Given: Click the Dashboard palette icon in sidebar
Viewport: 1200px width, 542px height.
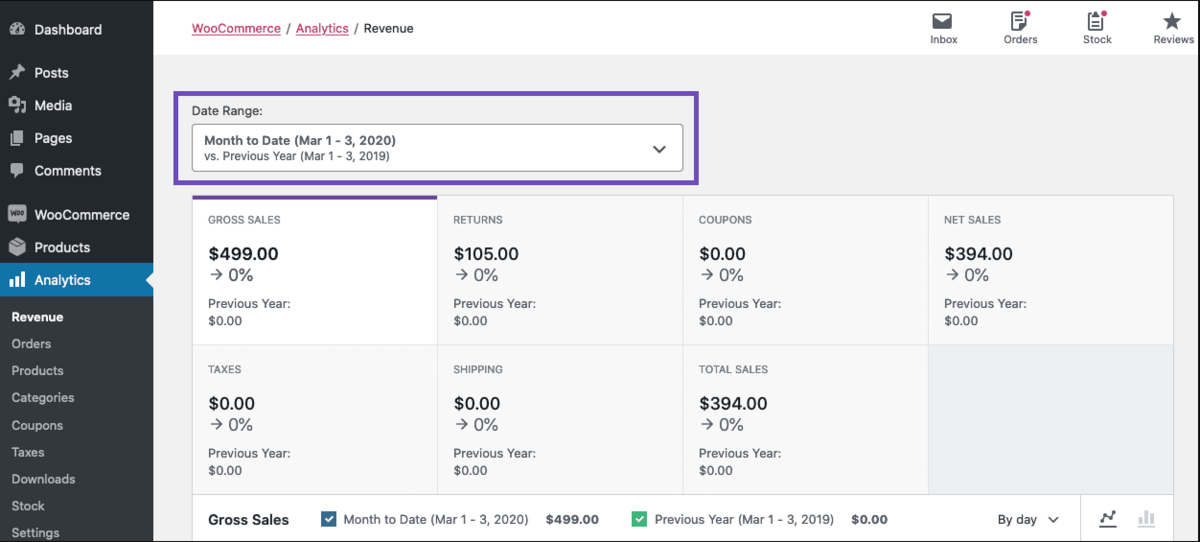Looking at the screenshot, I should point(17,30).
